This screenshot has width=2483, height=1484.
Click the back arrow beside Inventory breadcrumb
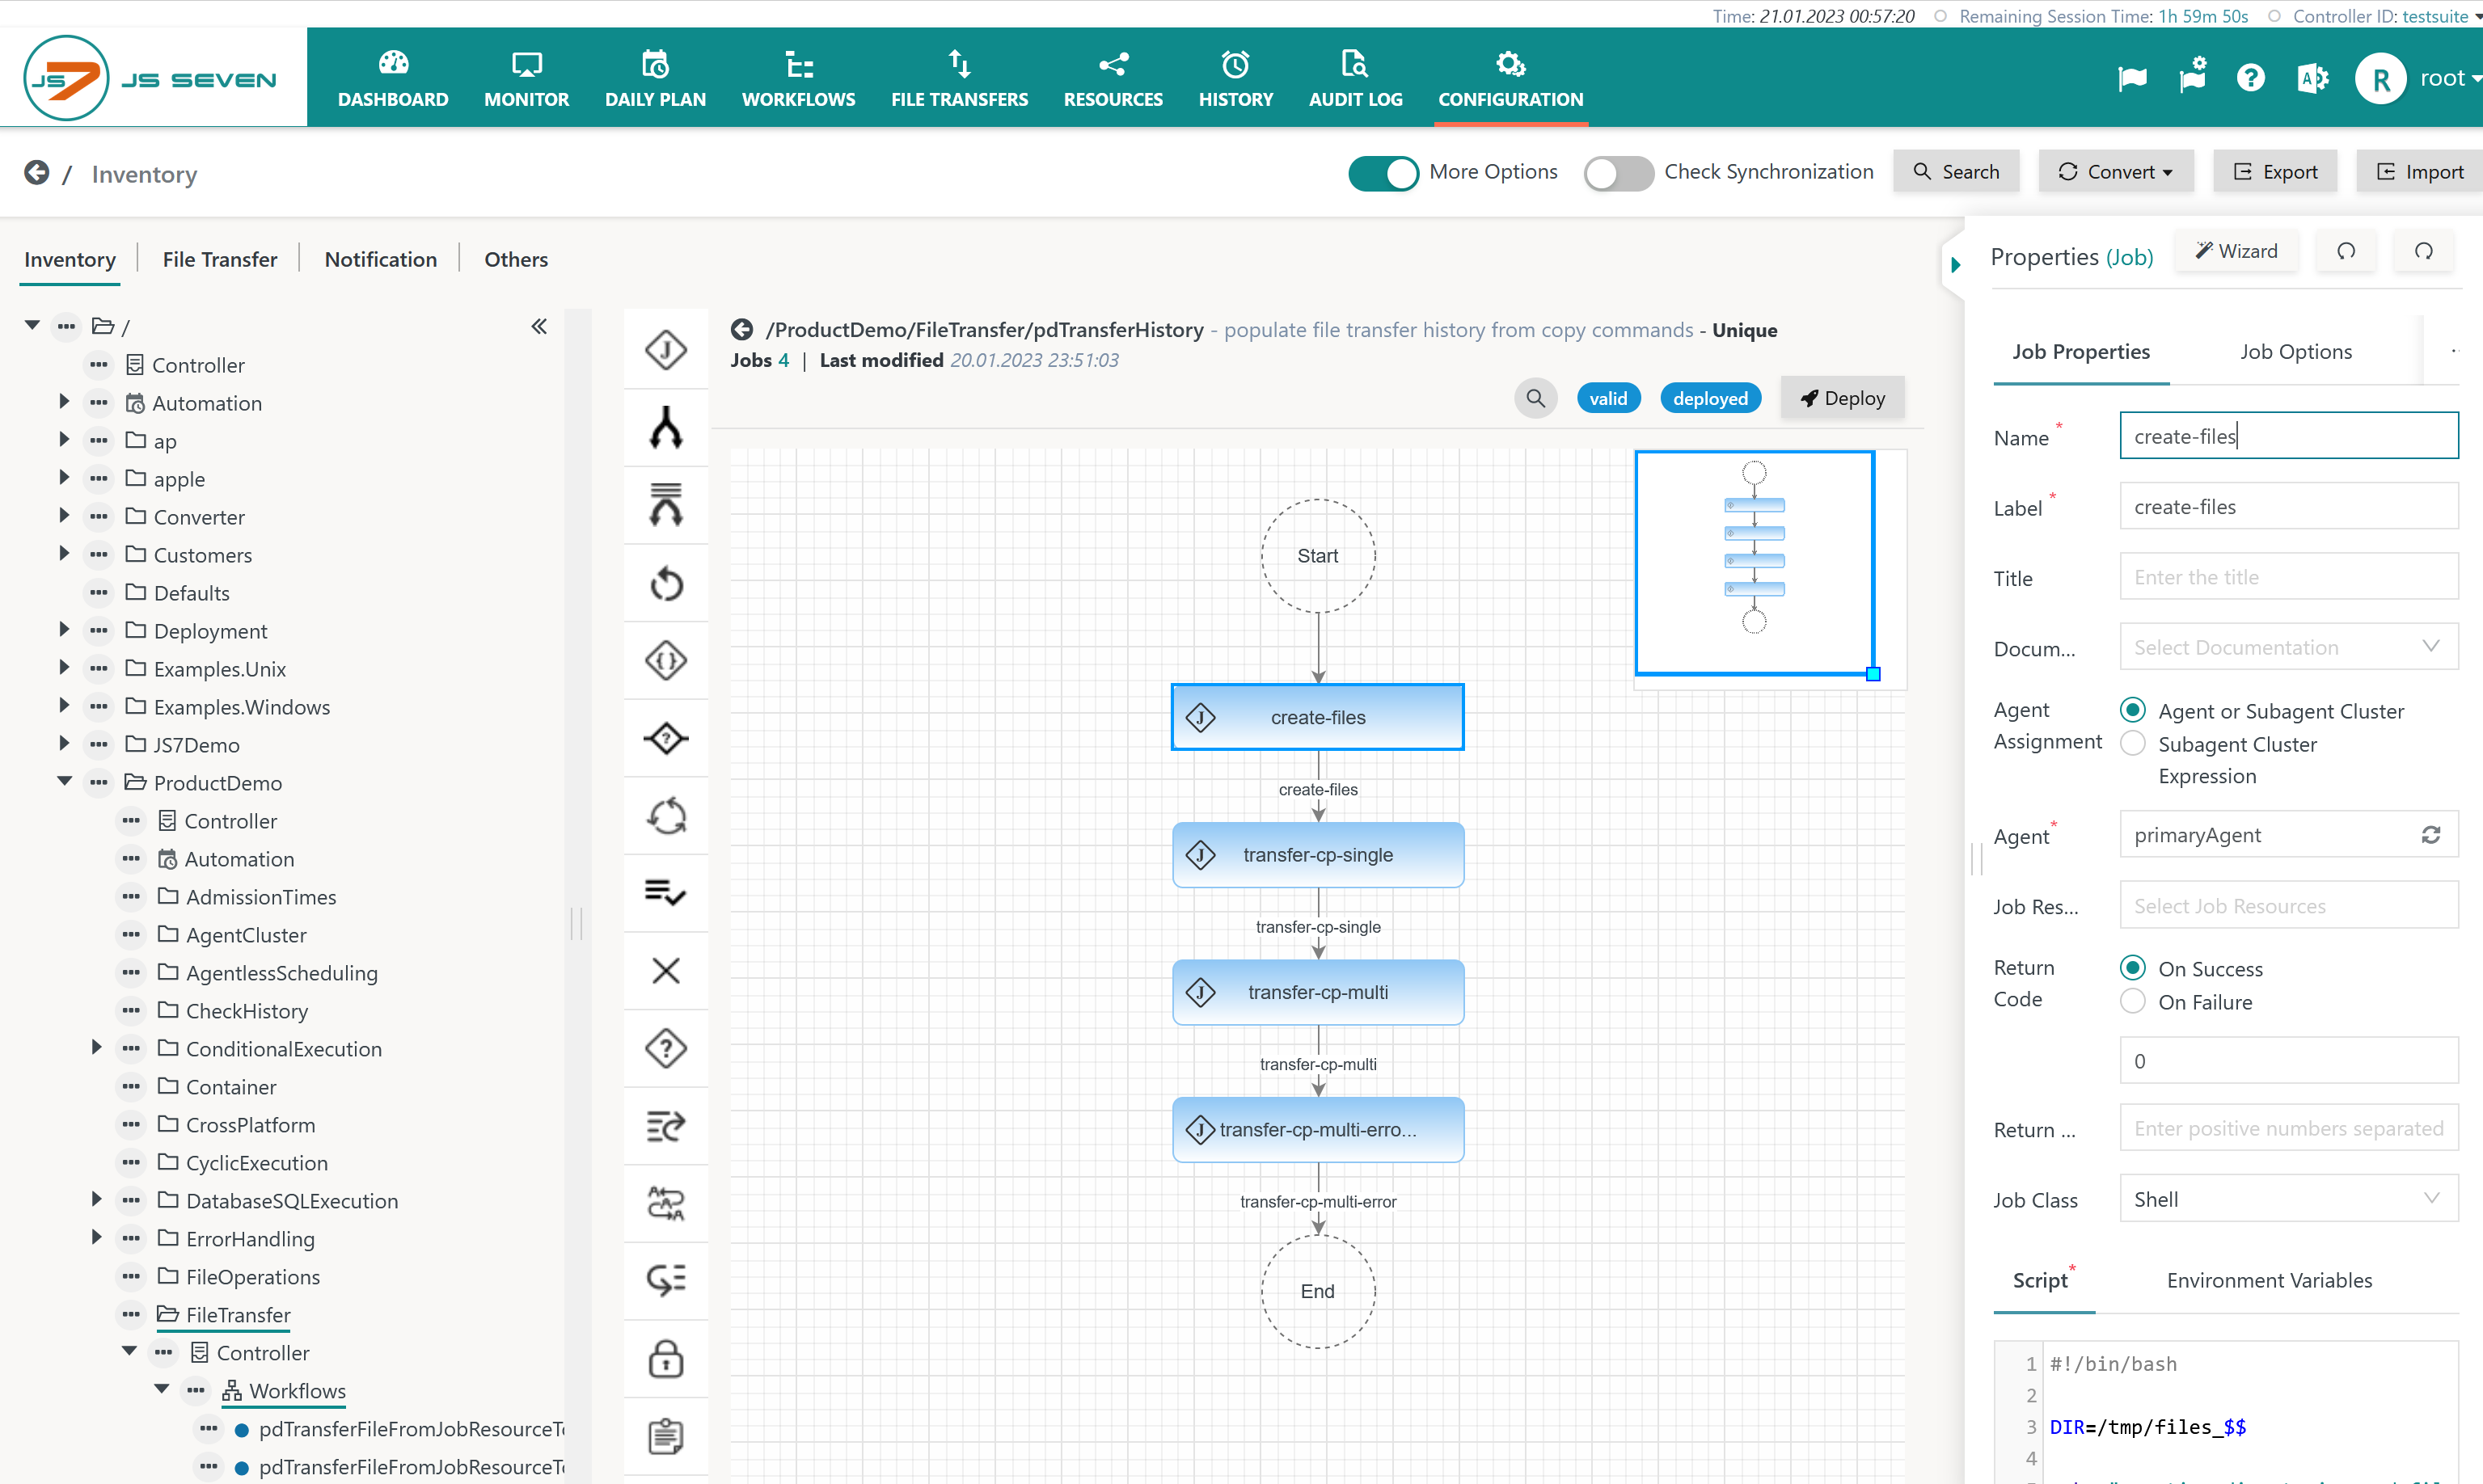(x=37, y=173)
